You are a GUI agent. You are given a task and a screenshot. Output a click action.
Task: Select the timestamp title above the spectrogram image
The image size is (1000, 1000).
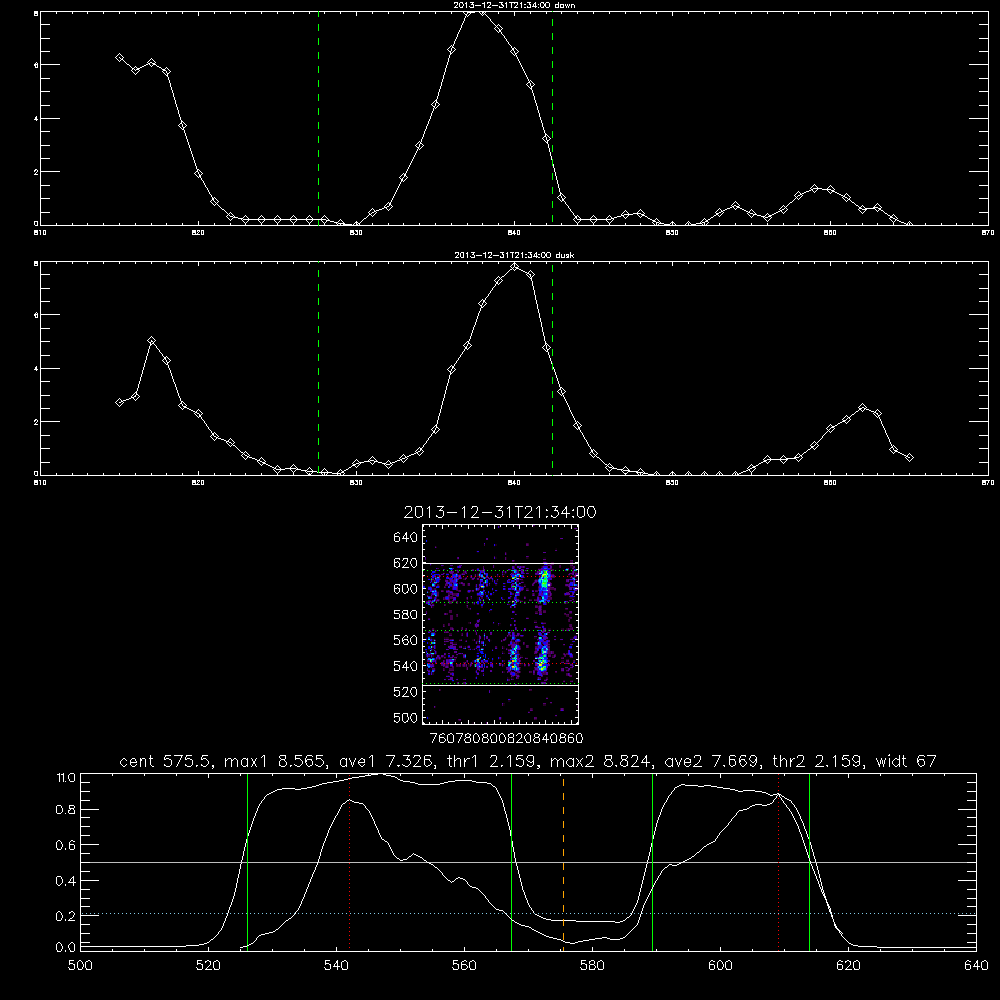tap(500, 512)
